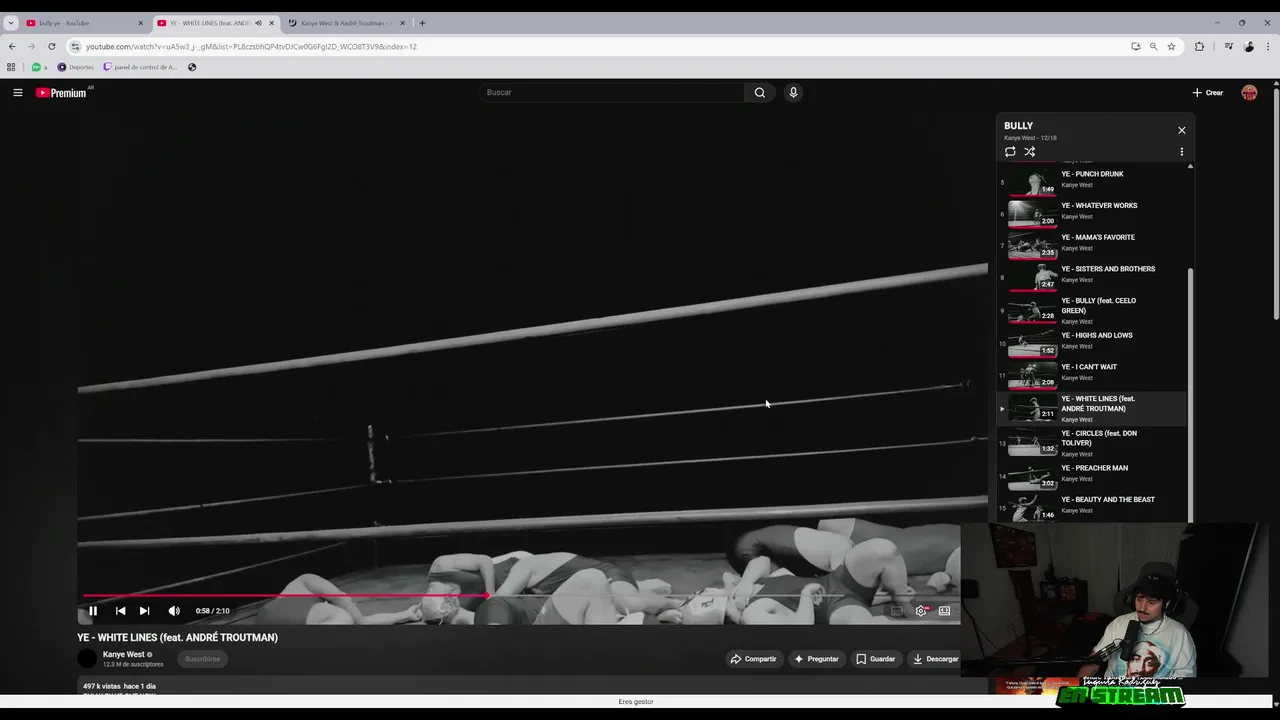Click the install app icon in address bar

(1135, 46)
